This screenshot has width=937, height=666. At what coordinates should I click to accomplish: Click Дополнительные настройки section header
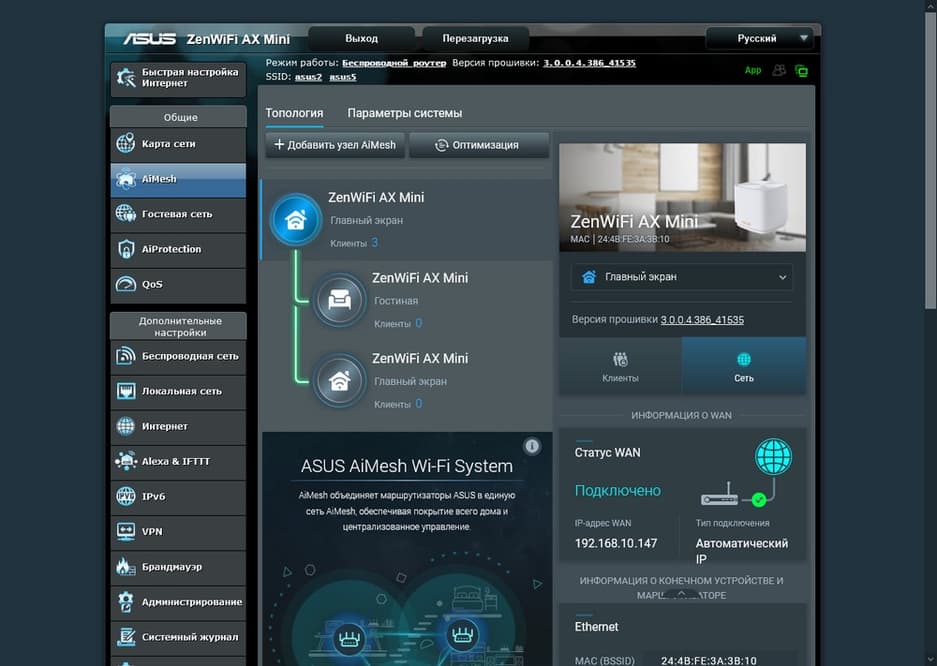(x=178, y=327)
